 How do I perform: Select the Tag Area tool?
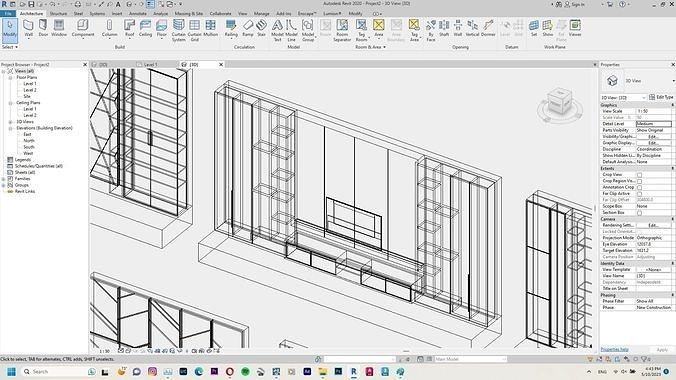click(x=414, y=30)
